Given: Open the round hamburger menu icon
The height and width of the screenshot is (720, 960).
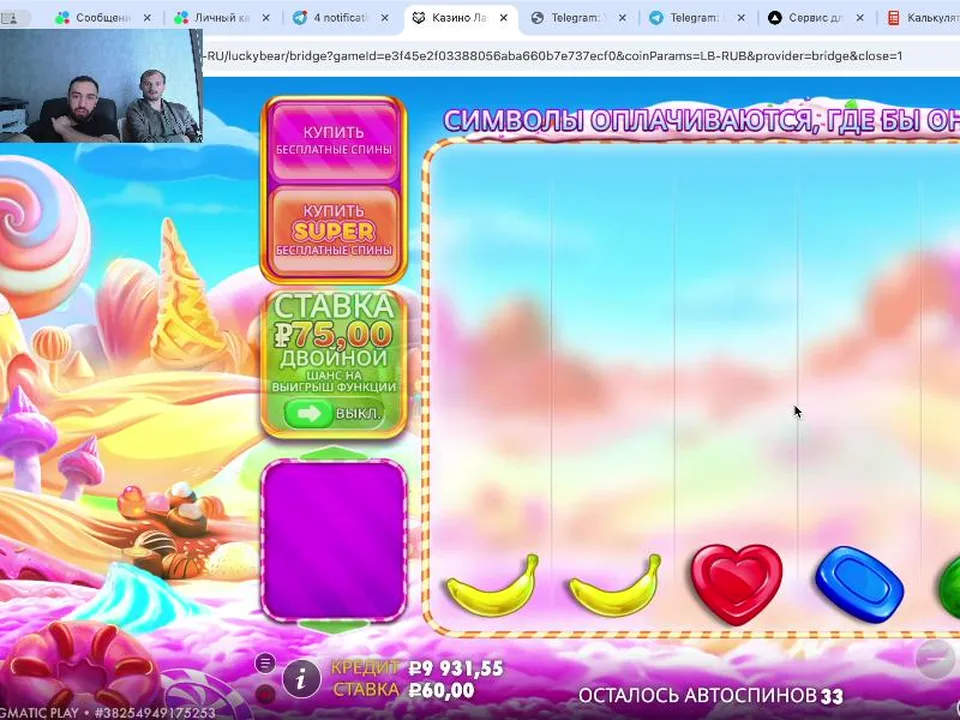Looking at the screenshot, I should click(x=265, y=663).
